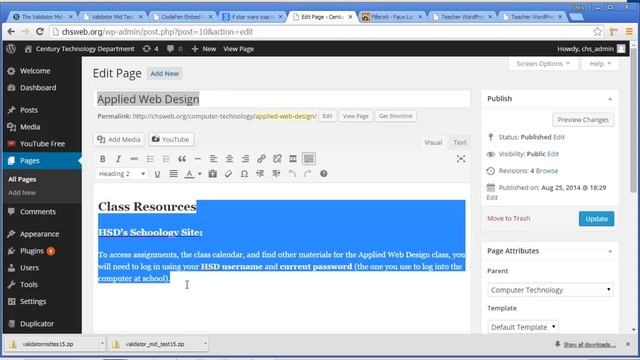
Task: Open dropdown arrow for validatormidtes15.zip download
Action: click(102, 344)
